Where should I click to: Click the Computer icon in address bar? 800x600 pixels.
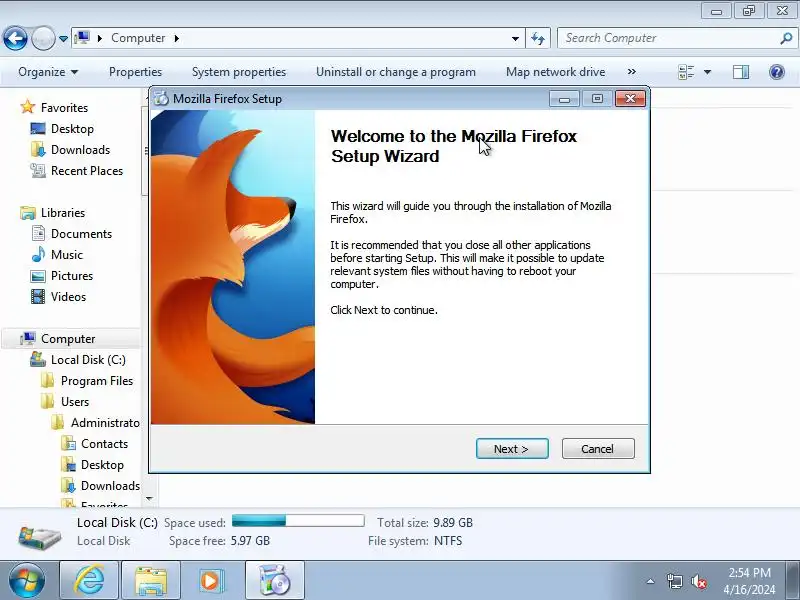(82, 38)
